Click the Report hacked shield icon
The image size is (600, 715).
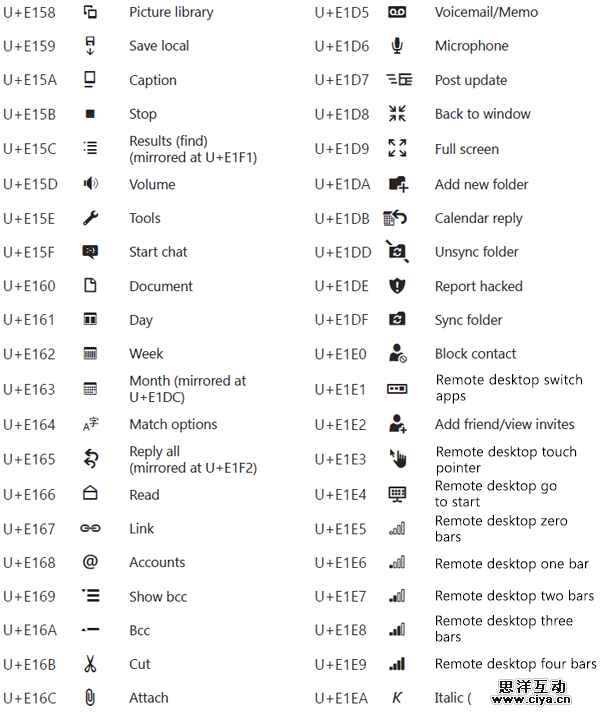click(x=397, y=286)
